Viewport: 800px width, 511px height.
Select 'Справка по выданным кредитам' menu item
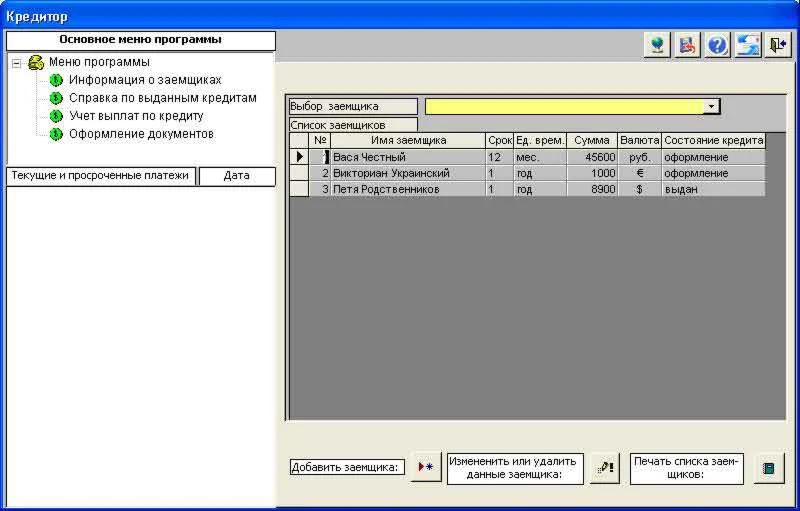[x=162, y=98]
